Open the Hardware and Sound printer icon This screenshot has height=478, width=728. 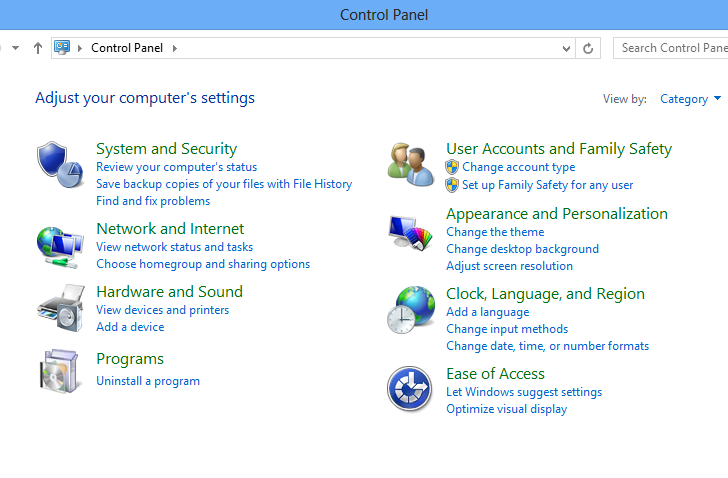(61, 308)
